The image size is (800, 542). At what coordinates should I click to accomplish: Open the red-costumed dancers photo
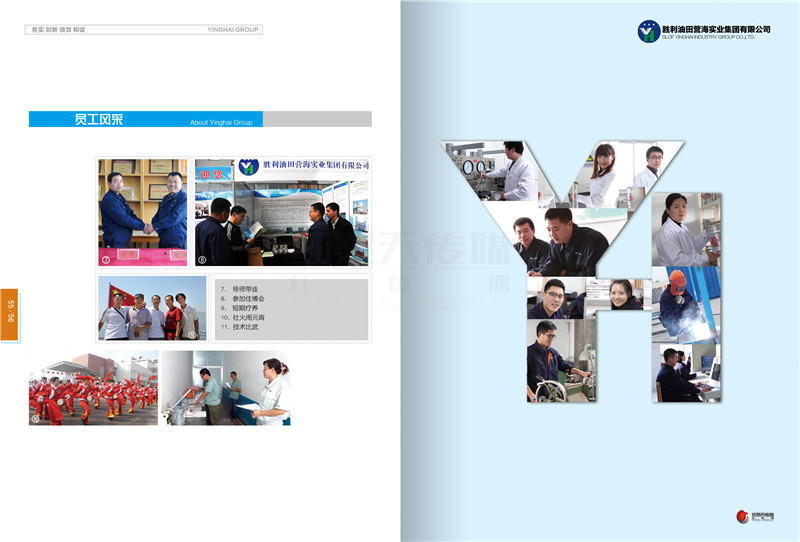pyautogui.click(x=93, y=388)
